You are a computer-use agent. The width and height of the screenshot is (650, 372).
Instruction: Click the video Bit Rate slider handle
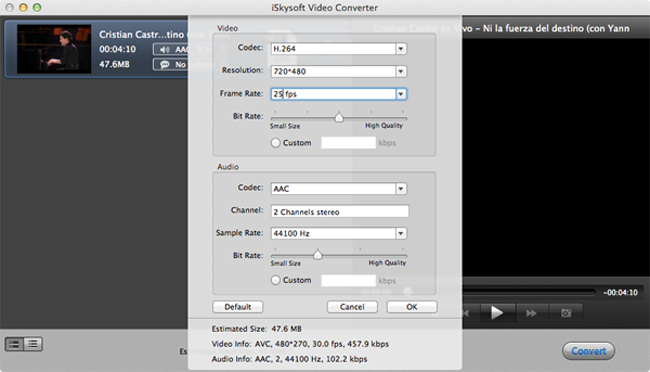point(339,118)
